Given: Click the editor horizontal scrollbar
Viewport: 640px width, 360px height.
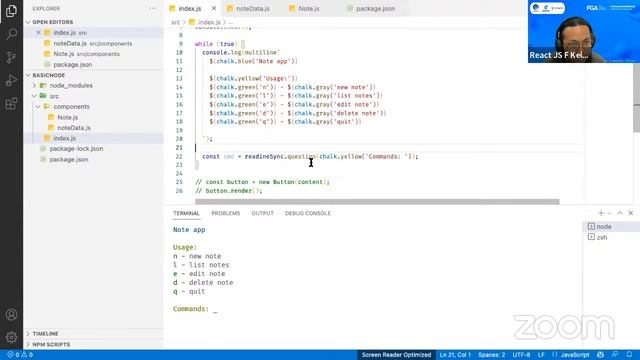Looking at the screenshot, I should pyautogui.click(x=377, y=202).
